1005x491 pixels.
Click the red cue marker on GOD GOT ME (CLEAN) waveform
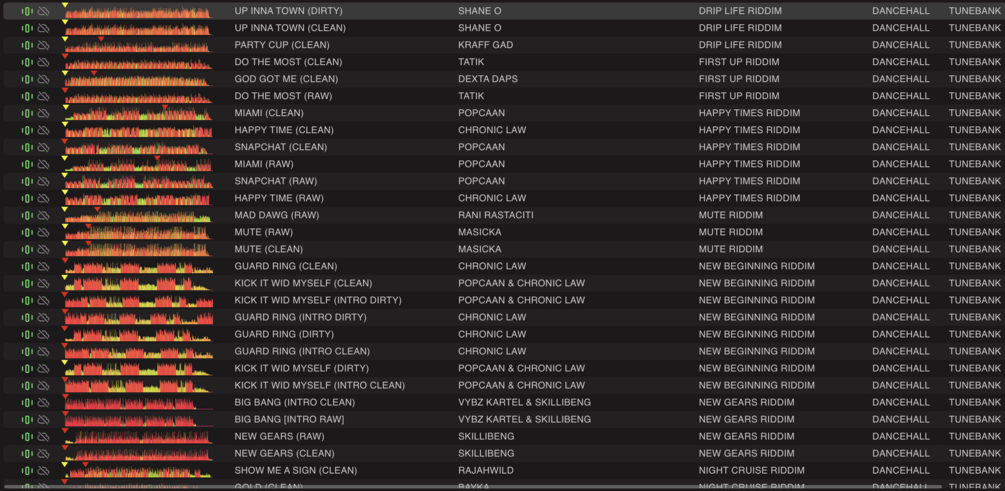(94, 74)
